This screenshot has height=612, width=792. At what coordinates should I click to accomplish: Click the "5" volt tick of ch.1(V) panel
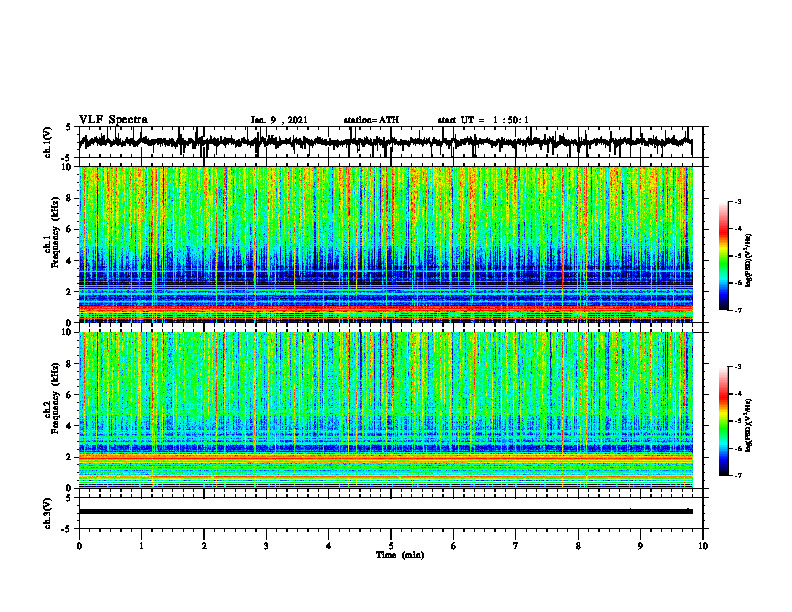68,127
